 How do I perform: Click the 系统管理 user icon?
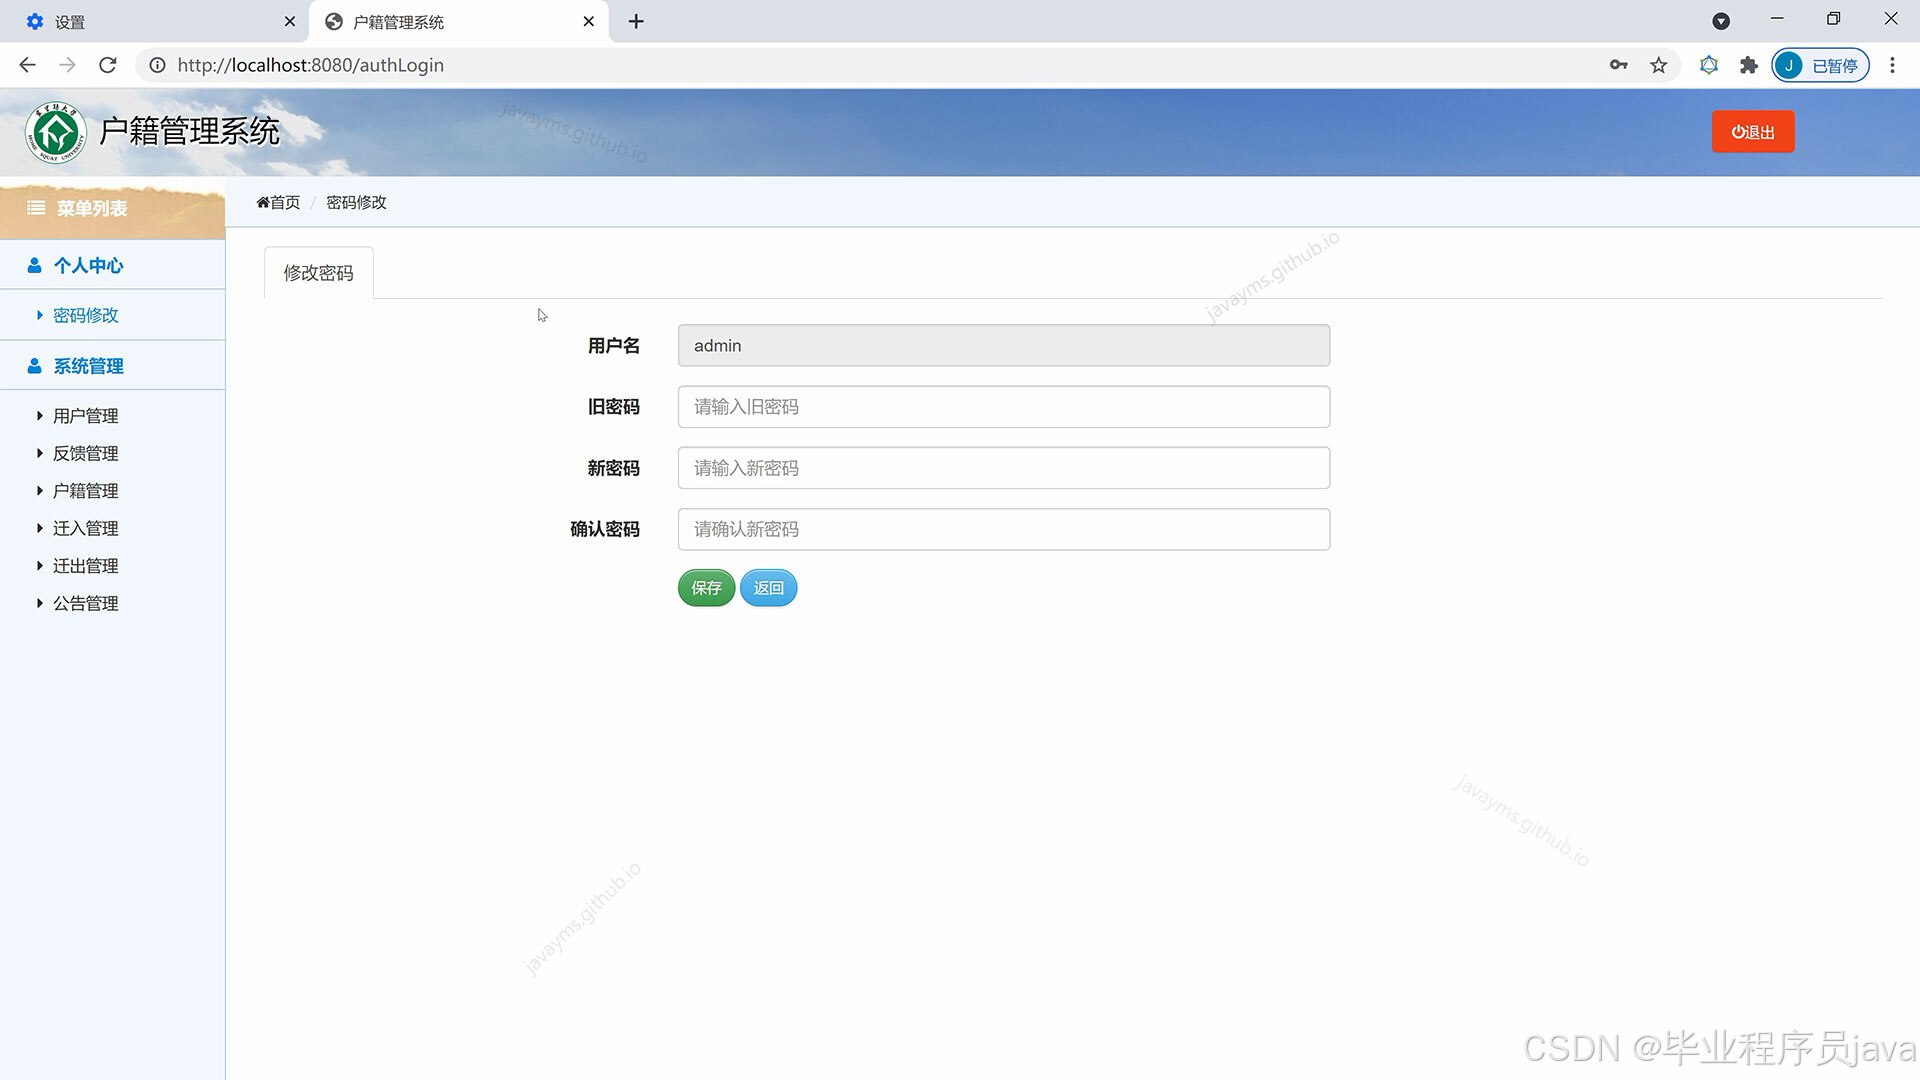pyautogui.click(x=34, y=366)
